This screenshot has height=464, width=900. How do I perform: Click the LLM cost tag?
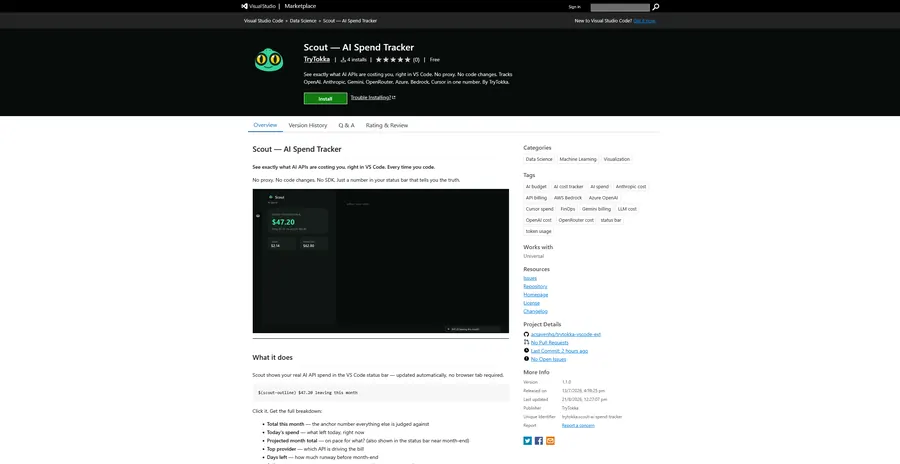click(627, 209)
